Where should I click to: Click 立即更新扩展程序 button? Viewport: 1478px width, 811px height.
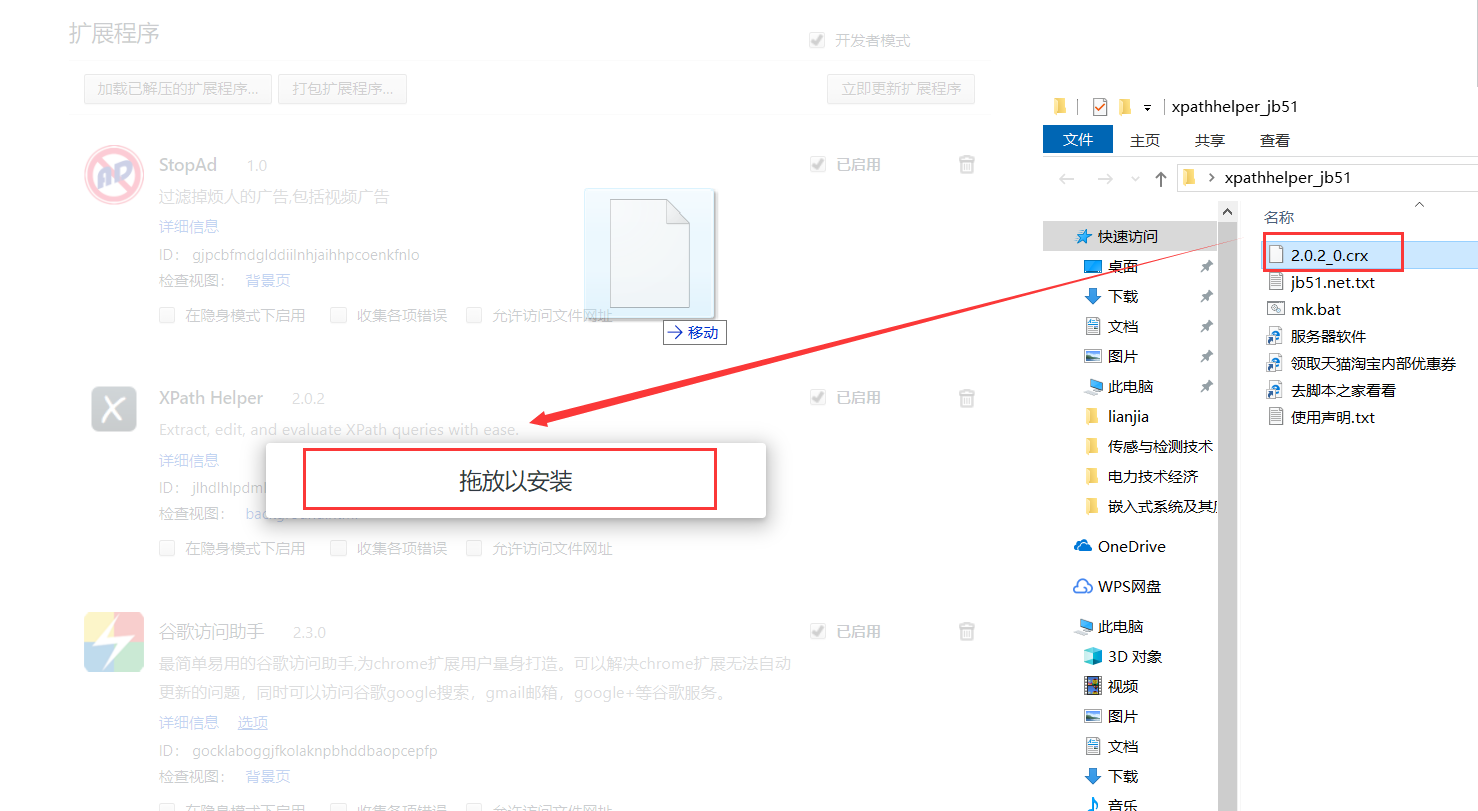(x=901, y=88)
